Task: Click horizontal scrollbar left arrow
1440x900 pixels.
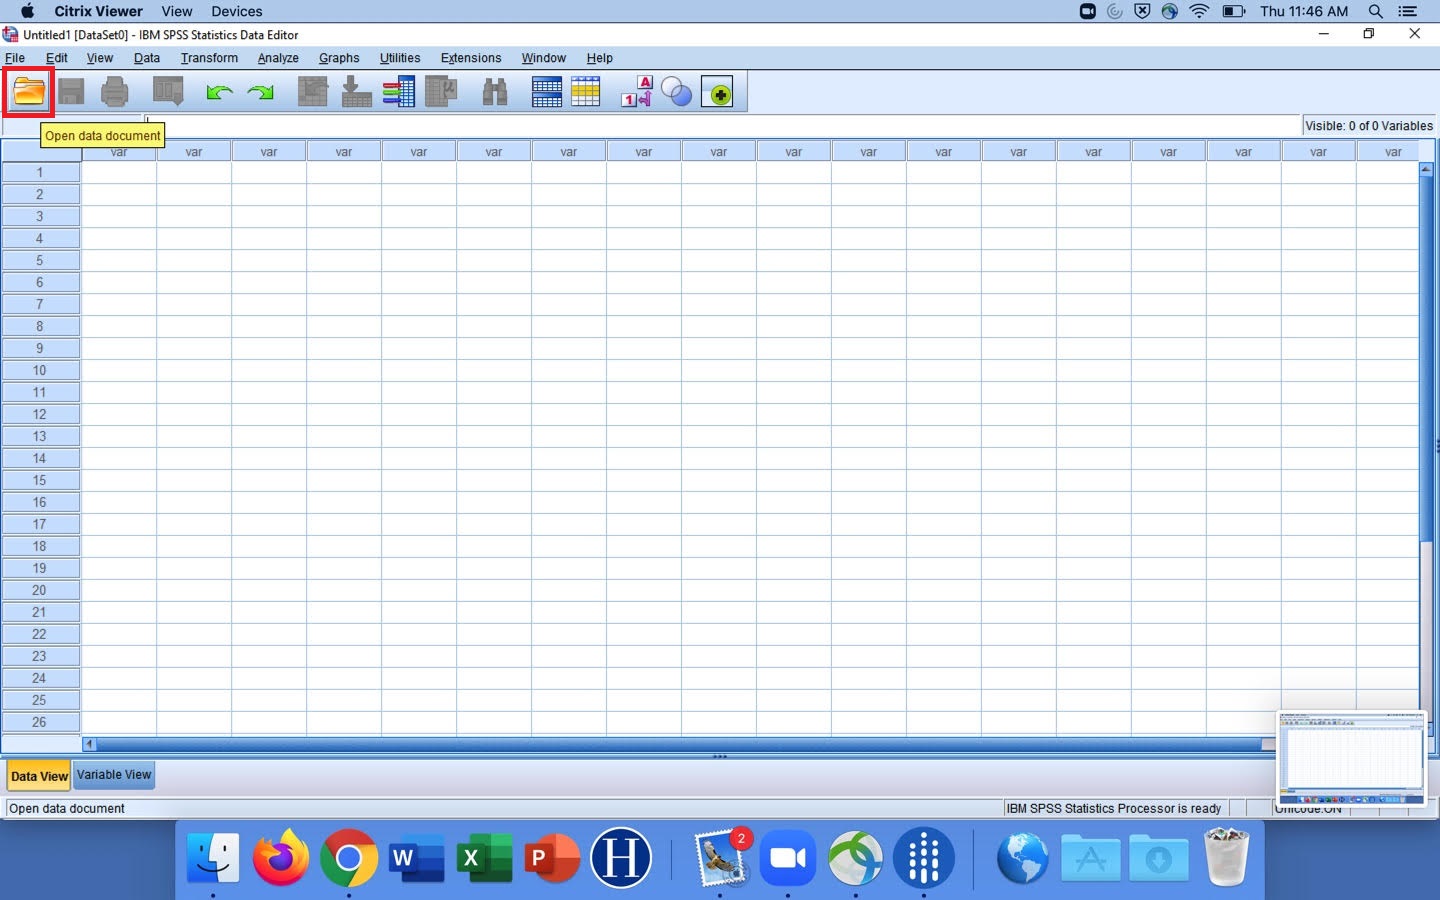Action: (89, 744)
